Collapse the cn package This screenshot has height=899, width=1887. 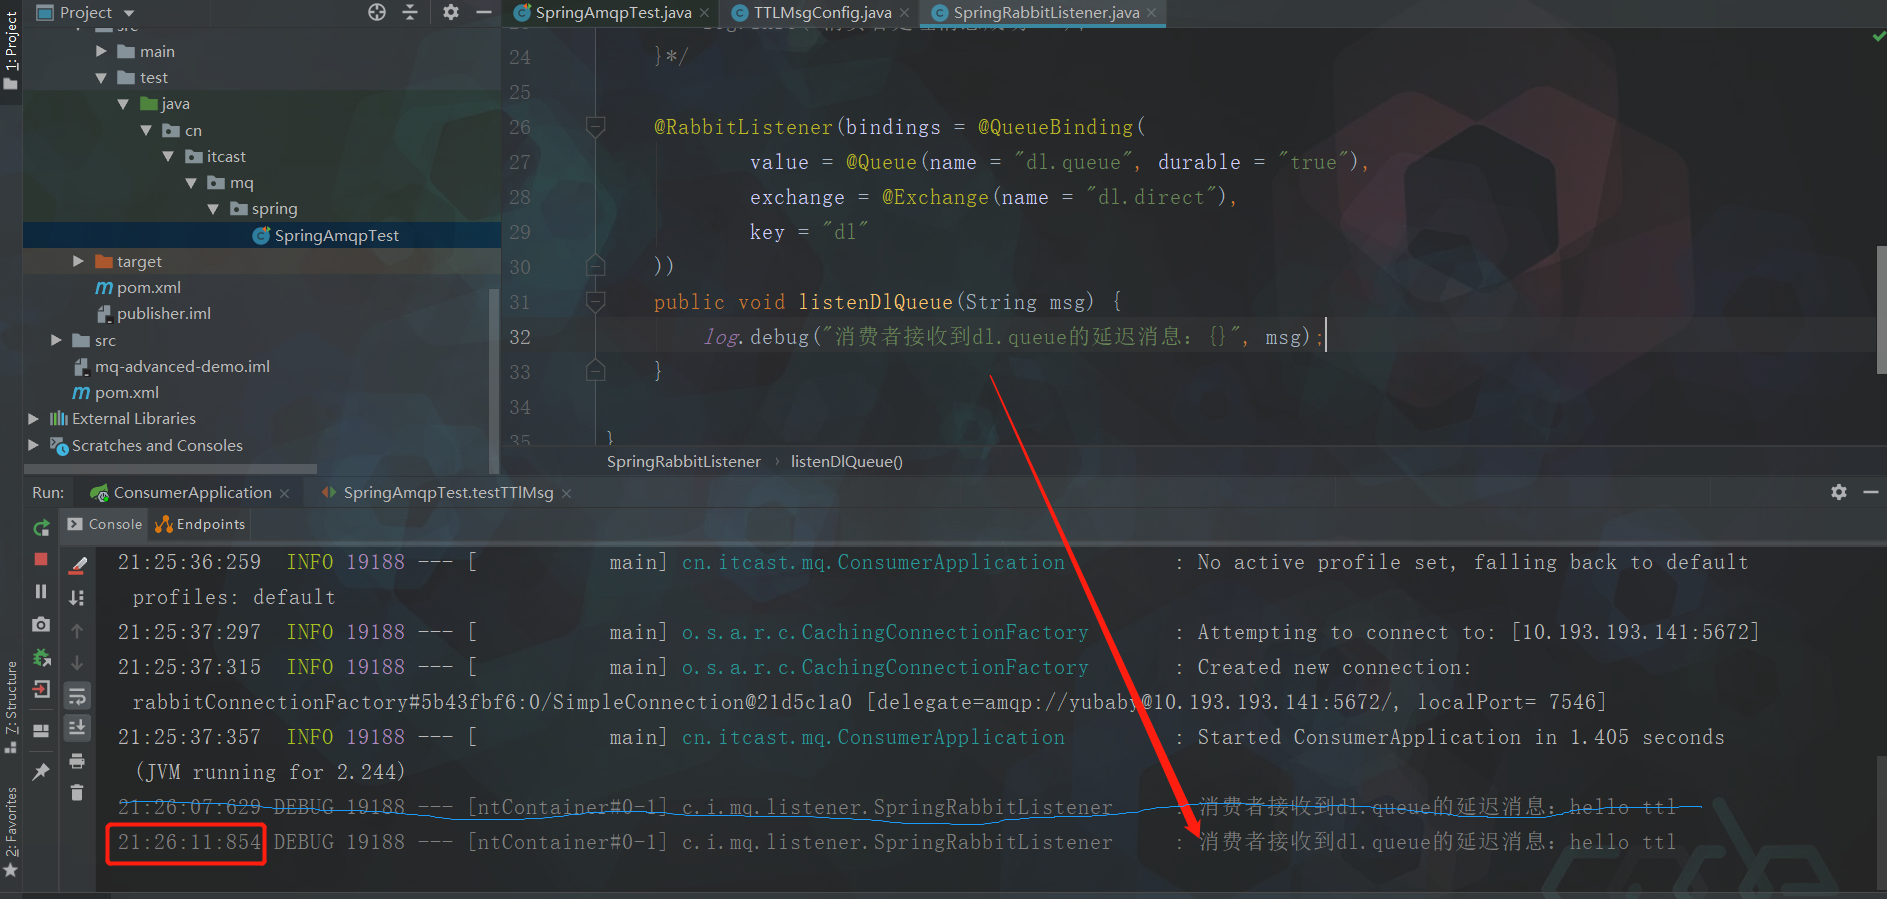pyautogui.click(x=146, y=131)
